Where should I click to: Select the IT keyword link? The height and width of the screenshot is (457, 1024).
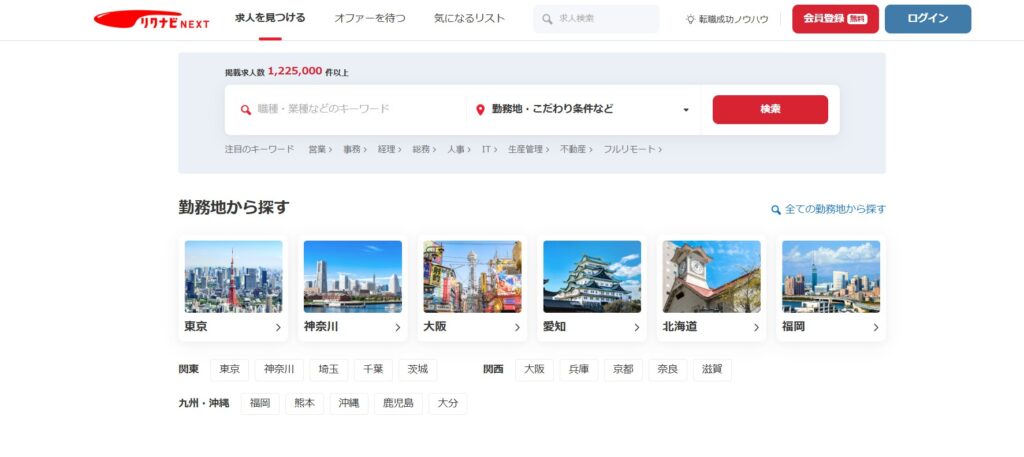[x=489, y=150]
